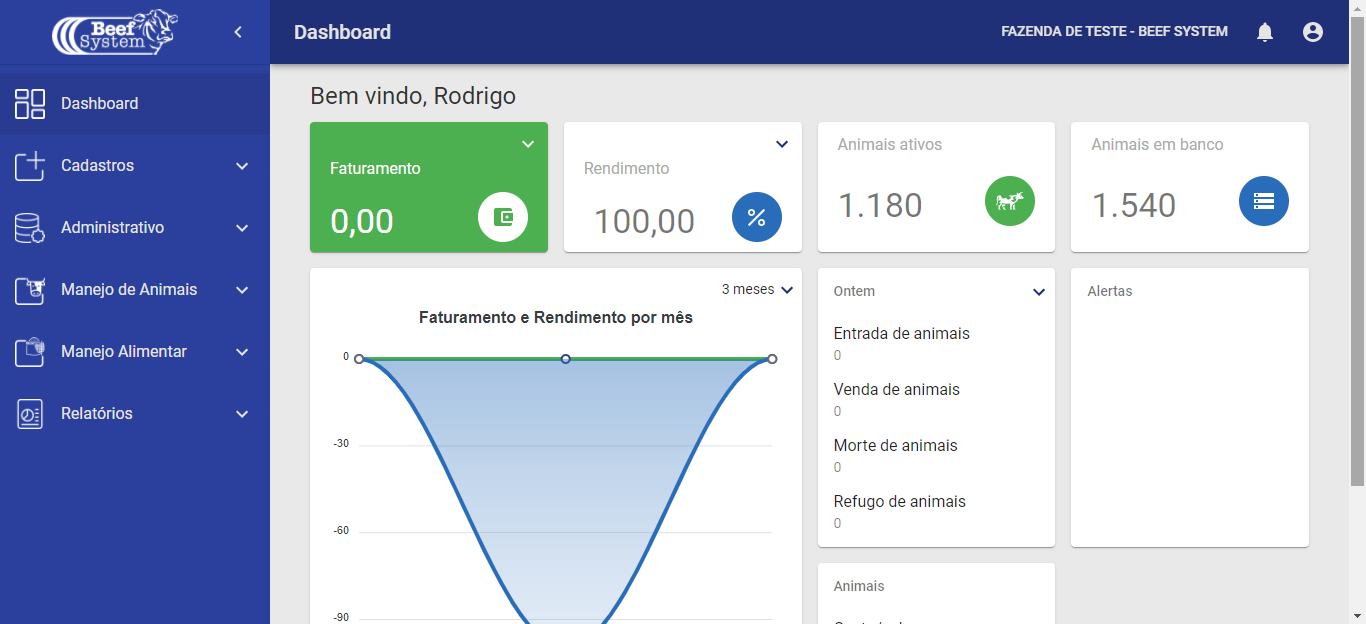Open the Cadastros menu item
Image resolution: width=1366 pixels, height=624 pixels.
(135, 165)
